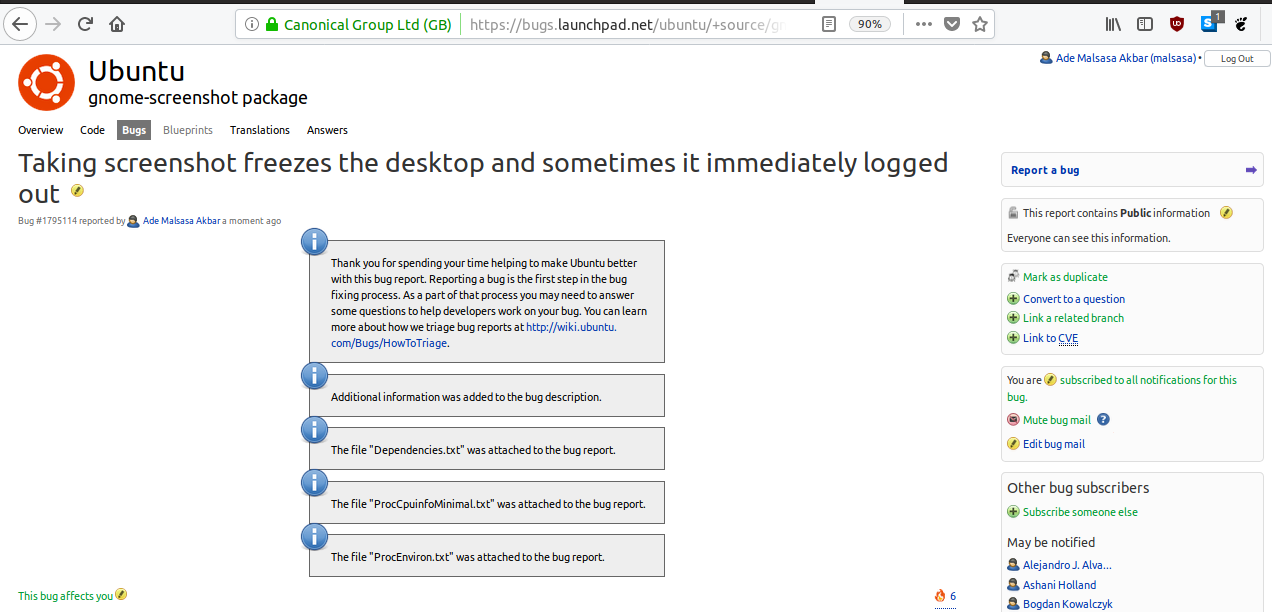Select the Bugs tab

click(x=134, y=130)
